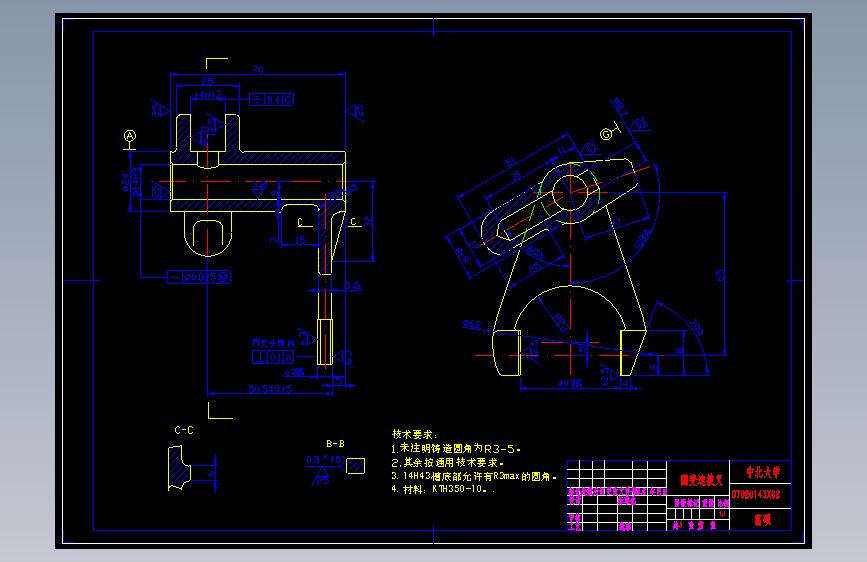Select note 1 about R3-5 casting fillets
The image size is (867, 562).
point(456,448)
